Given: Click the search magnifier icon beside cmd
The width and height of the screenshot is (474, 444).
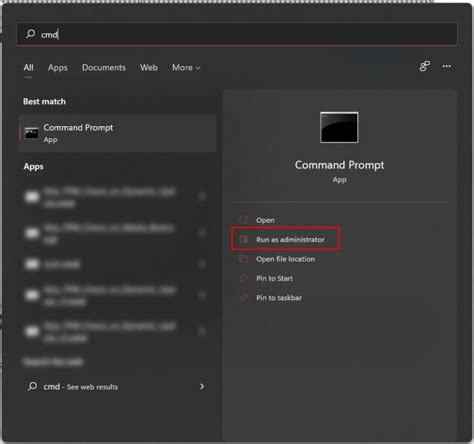Looking at the screenshot, I should point(31,34).
